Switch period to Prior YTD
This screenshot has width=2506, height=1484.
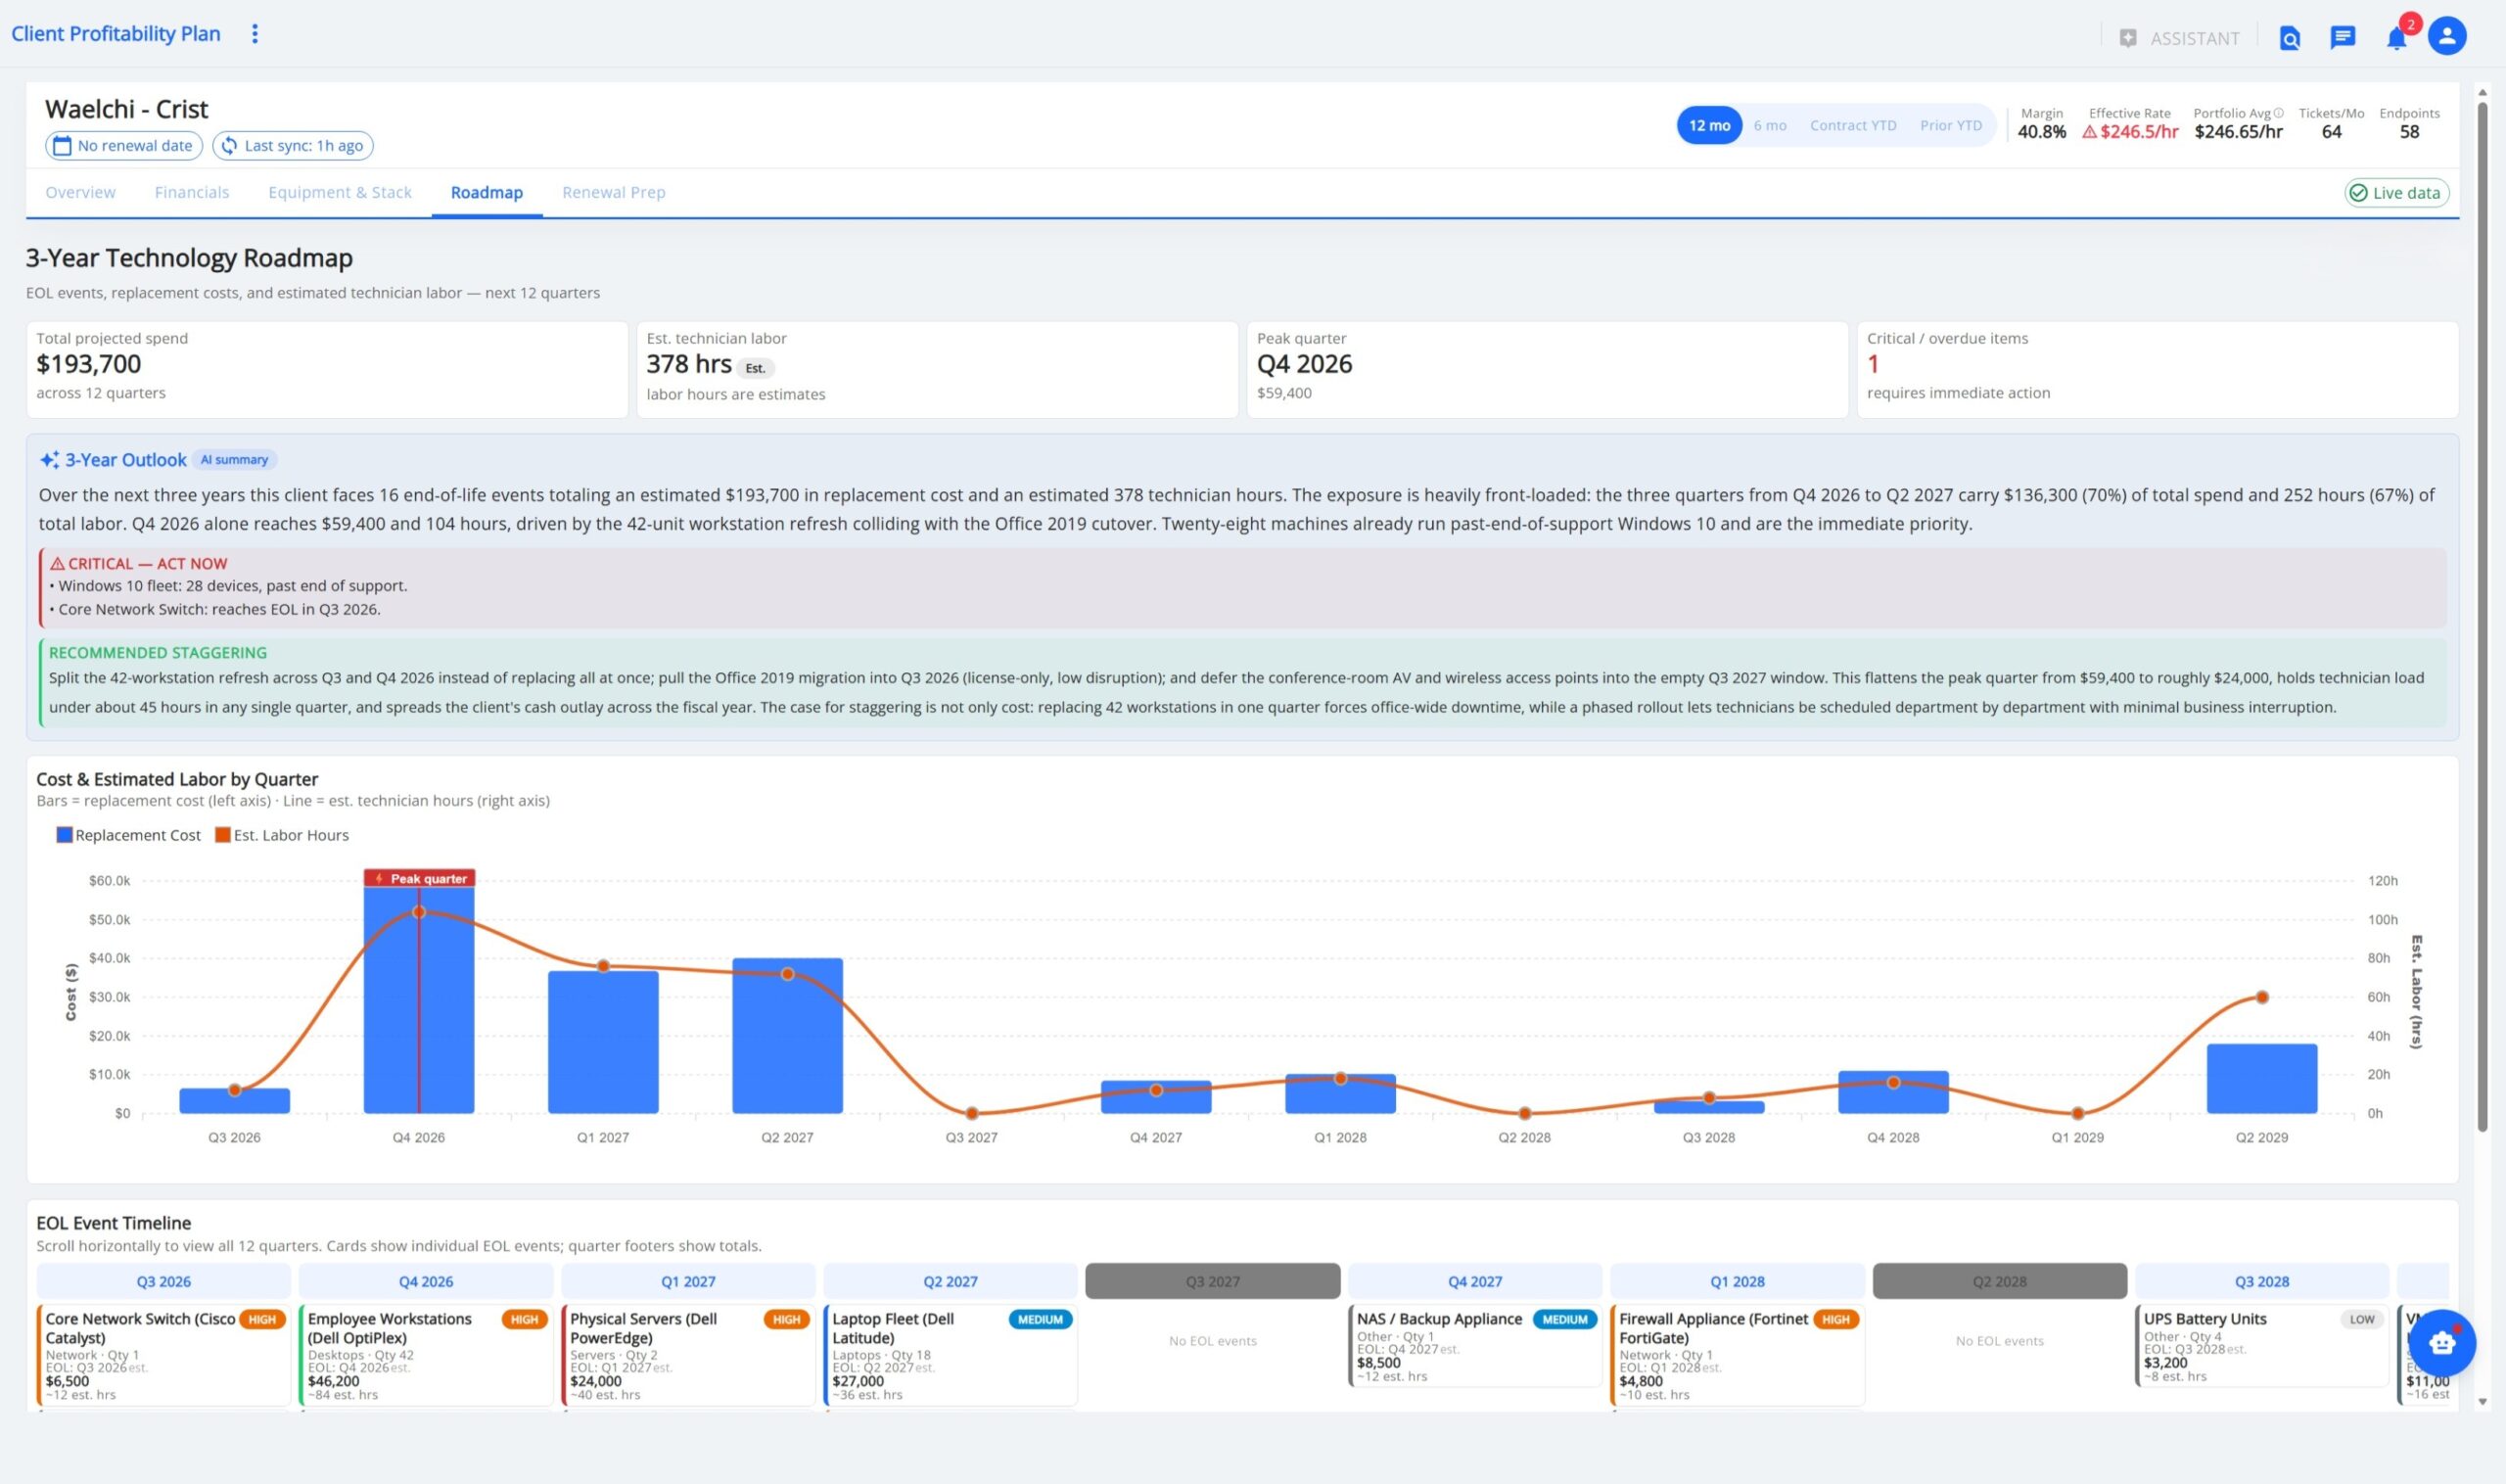(x=1950, y=125)
